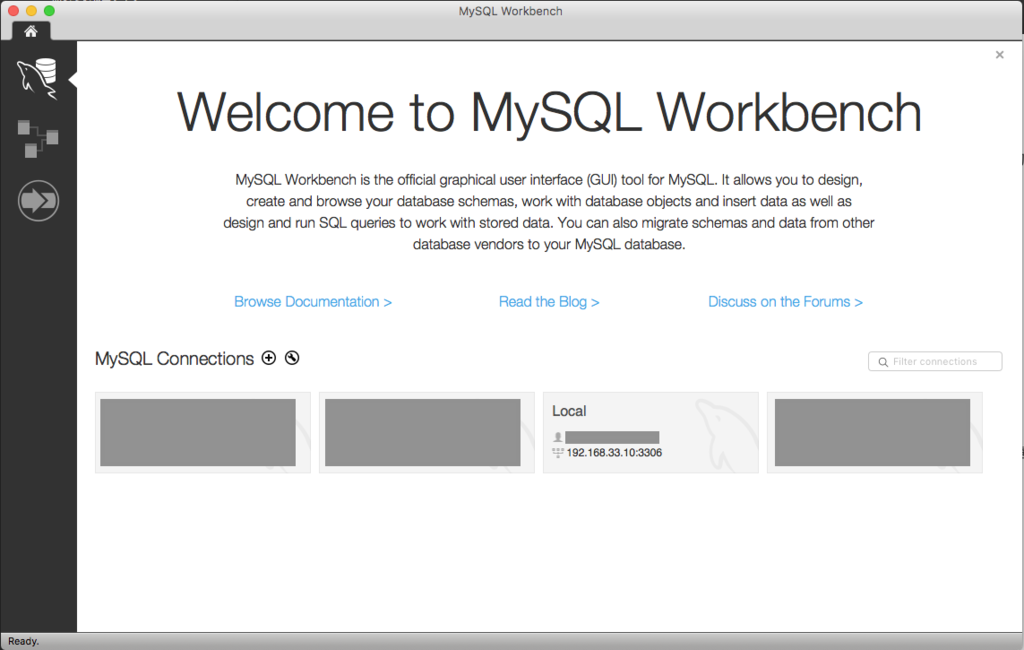Minimize the window with the yellow button
This screenshot has height=650, width=1024.
[31, 10]
